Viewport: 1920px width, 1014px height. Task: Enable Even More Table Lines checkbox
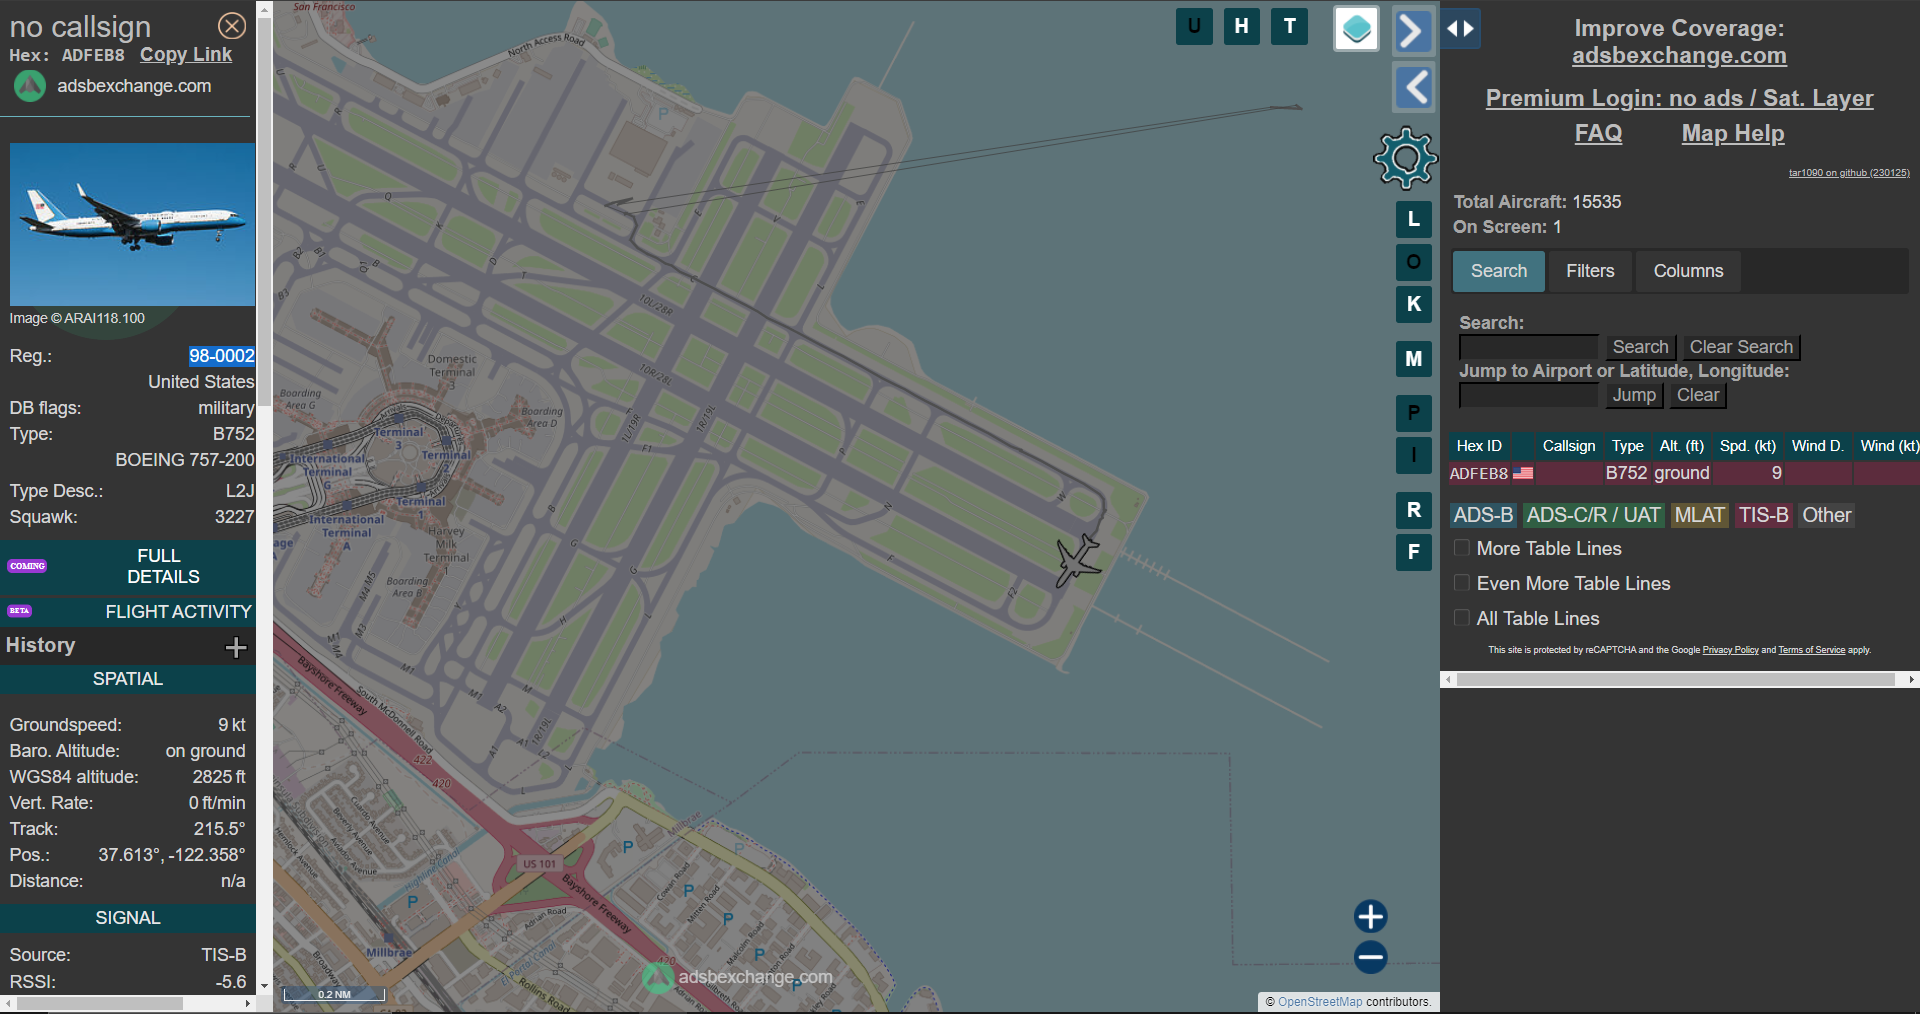(x=1462, y=583)
